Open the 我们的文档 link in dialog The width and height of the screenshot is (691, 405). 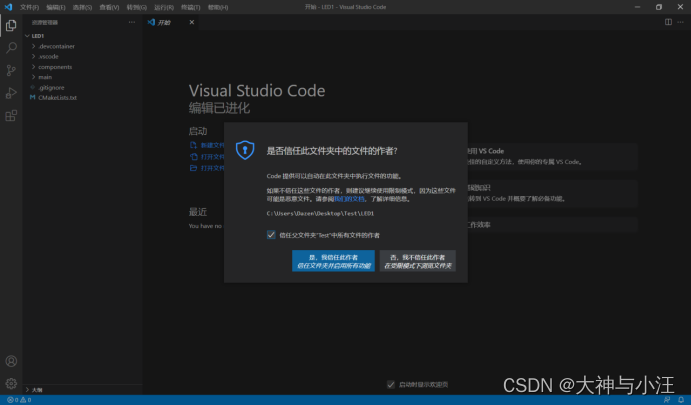(x=349, y=199)
